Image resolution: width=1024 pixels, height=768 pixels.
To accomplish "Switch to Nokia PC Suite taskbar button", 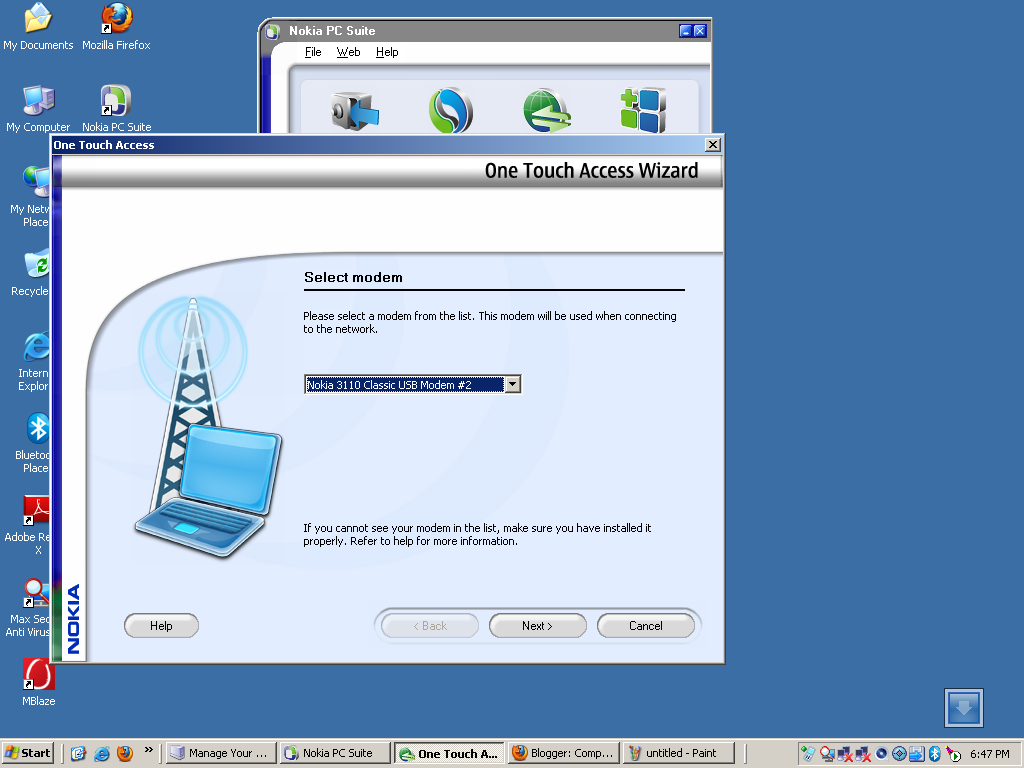I will (335, 753).
